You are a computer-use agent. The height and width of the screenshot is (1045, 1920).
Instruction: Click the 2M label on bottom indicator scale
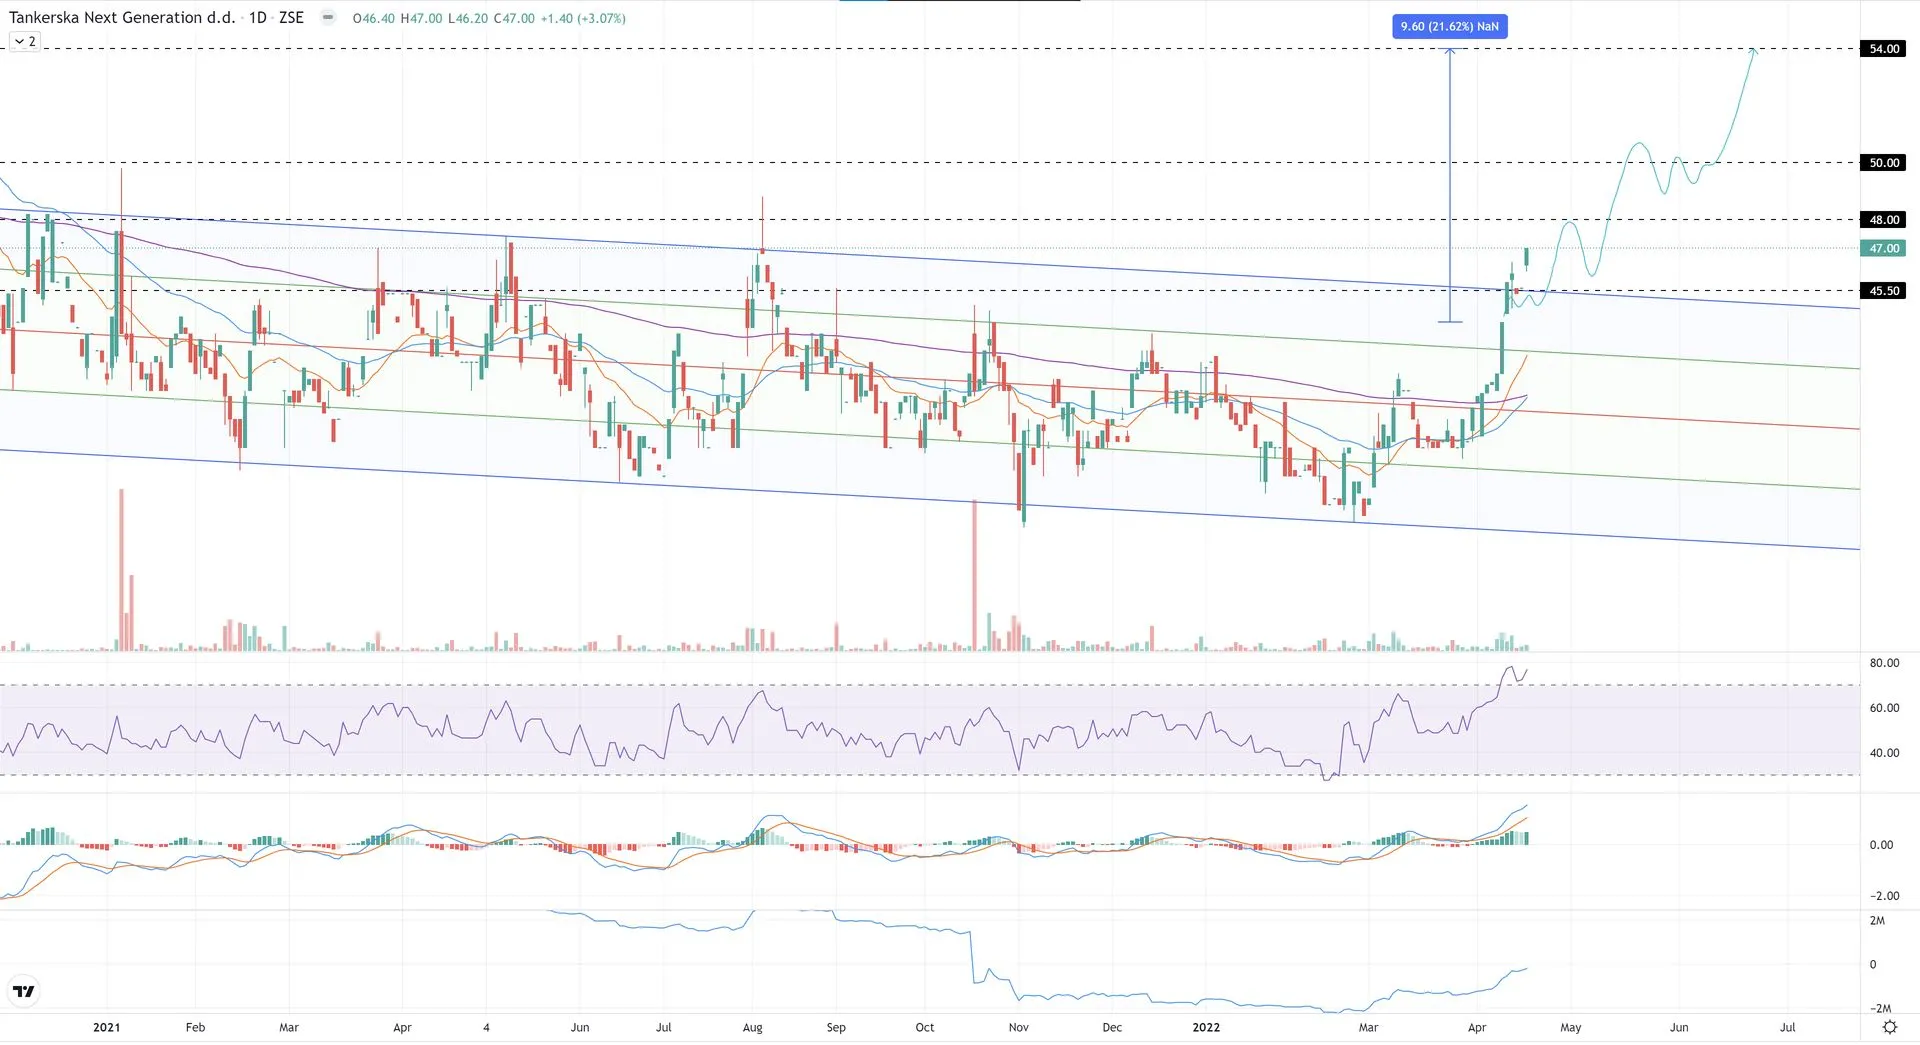pos(1877,921)
